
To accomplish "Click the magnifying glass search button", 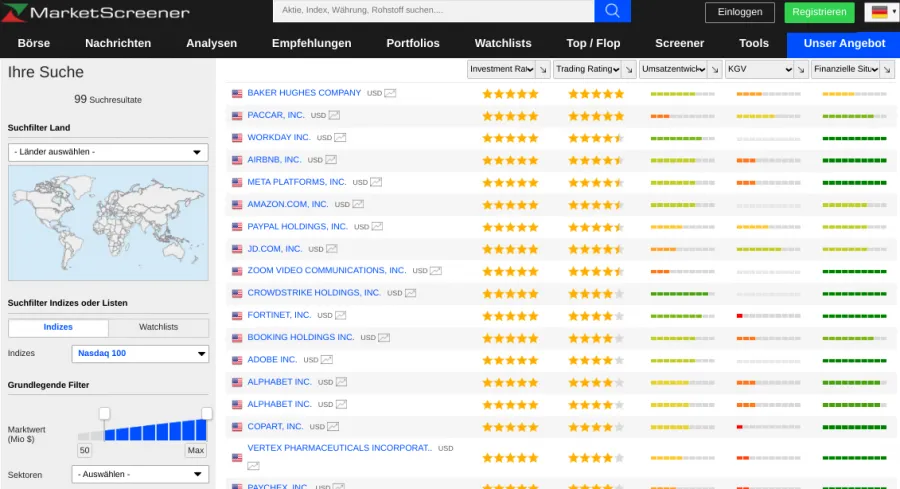I will pyautogui.click(x=612, y=11).
